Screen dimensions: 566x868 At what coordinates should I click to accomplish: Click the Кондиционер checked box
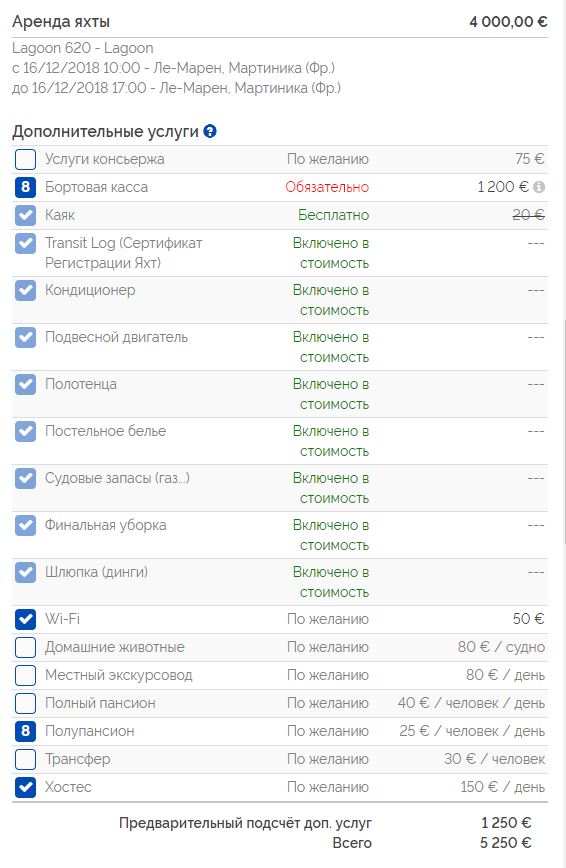25,290
